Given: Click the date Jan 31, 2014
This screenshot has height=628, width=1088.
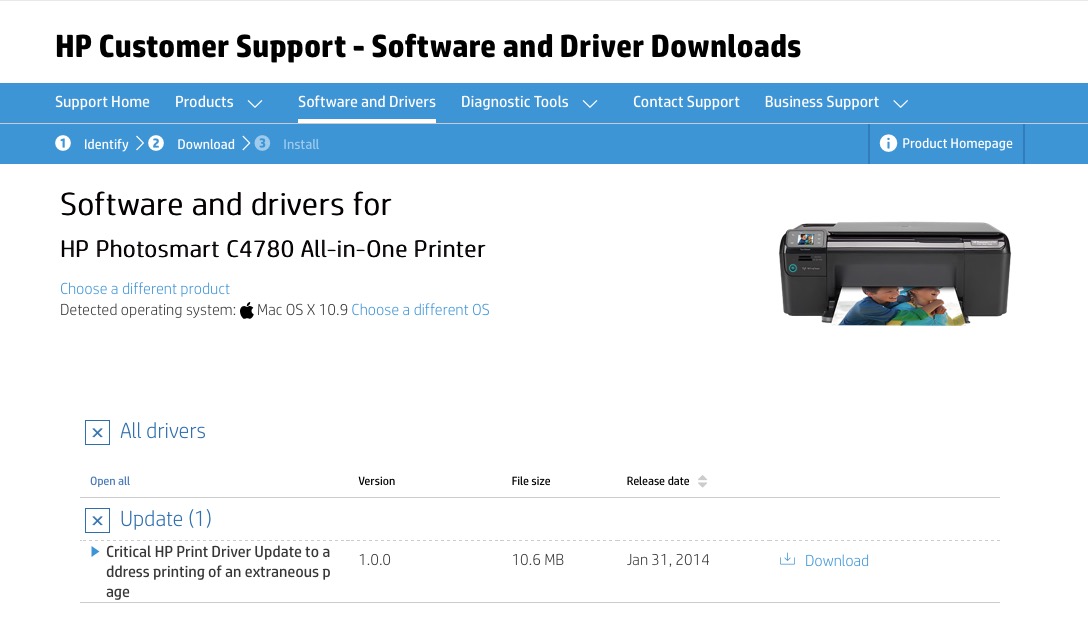Looking at the screenshot, I should coord(668,559).
